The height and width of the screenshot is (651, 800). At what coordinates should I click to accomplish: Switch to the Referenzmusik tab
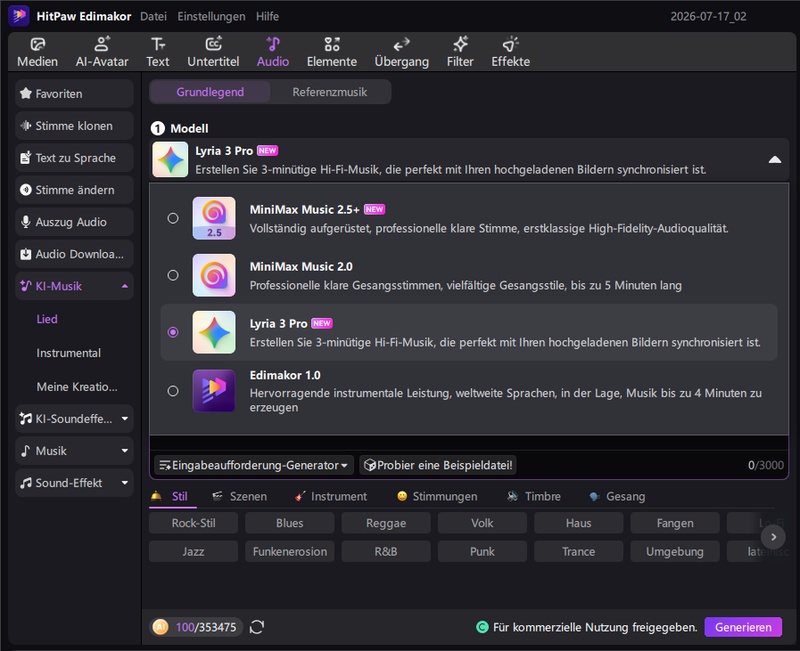330,92
